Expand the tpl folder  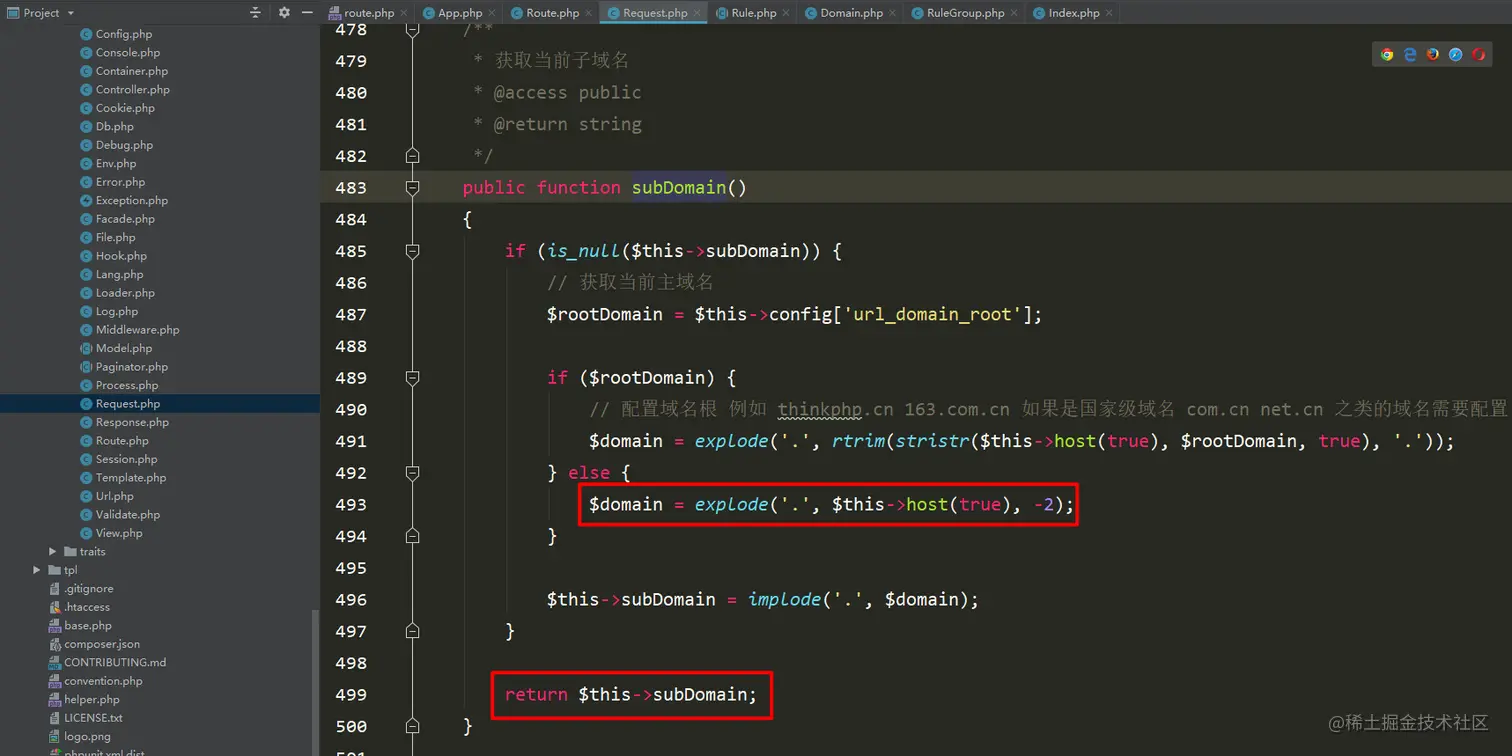tap(37, 570)
